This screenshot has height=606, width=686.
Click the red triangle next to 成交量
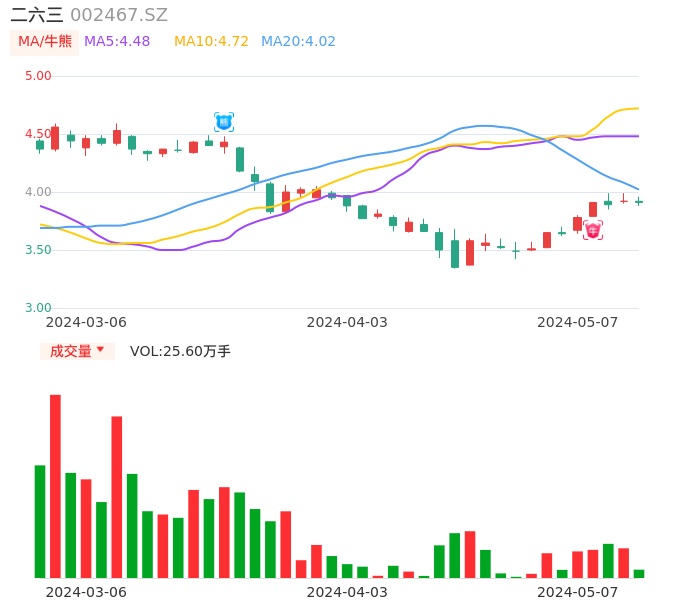coord(100,350)
